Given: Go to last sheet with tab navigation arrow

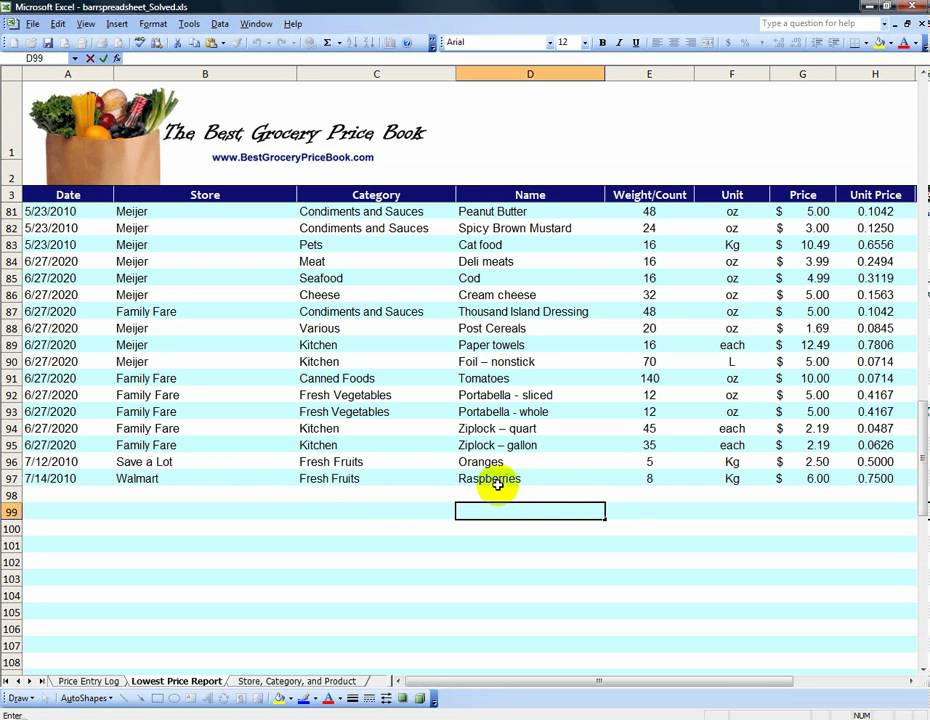Looking at the screenshot, I should pos(41,681).
